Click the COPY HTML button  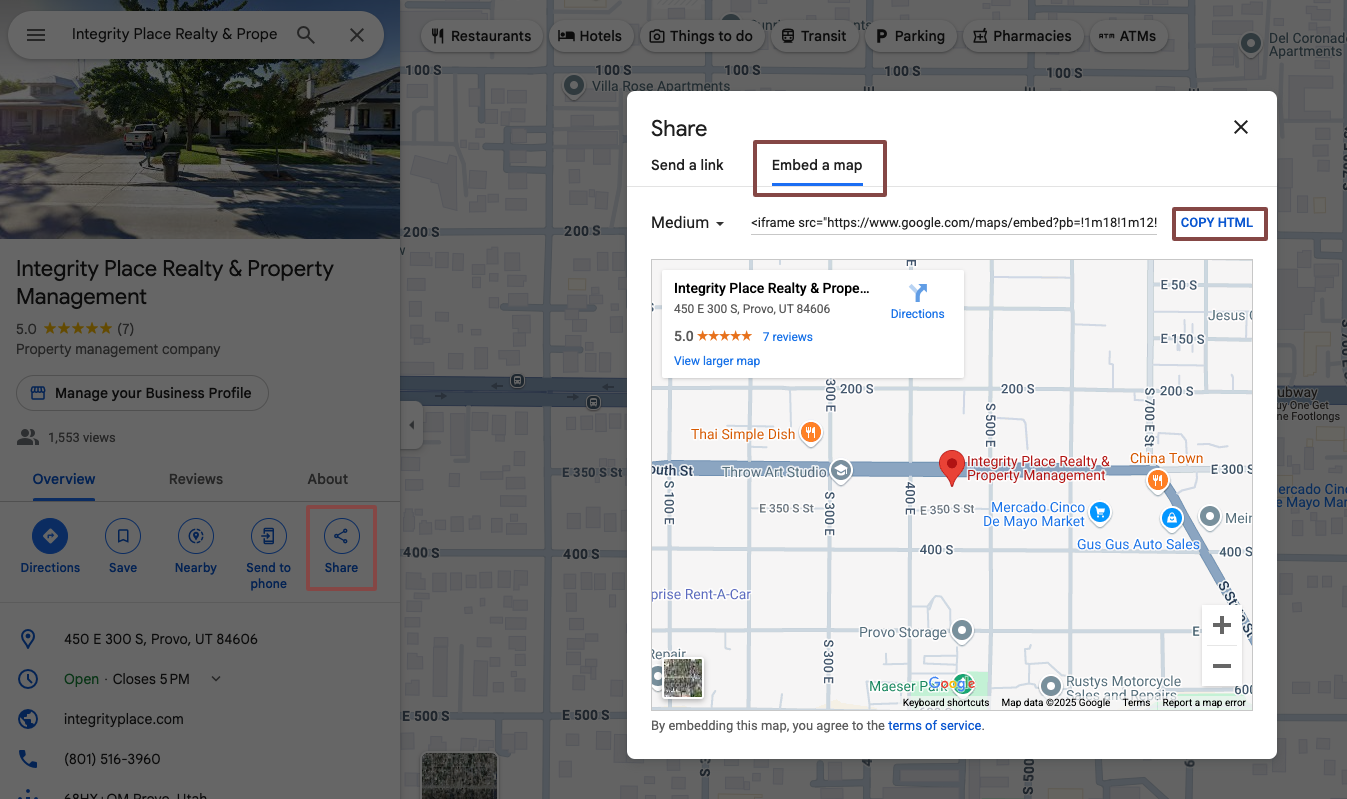[x=1217, y=223]
